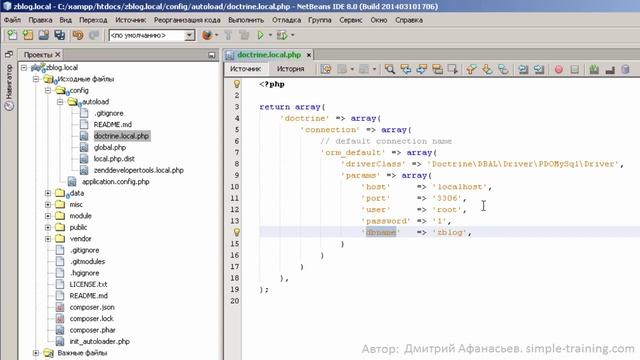Image resolution: width=640 pixels, height=360 pixels.
Task: Expand the data folder
Action: point(48,193)
